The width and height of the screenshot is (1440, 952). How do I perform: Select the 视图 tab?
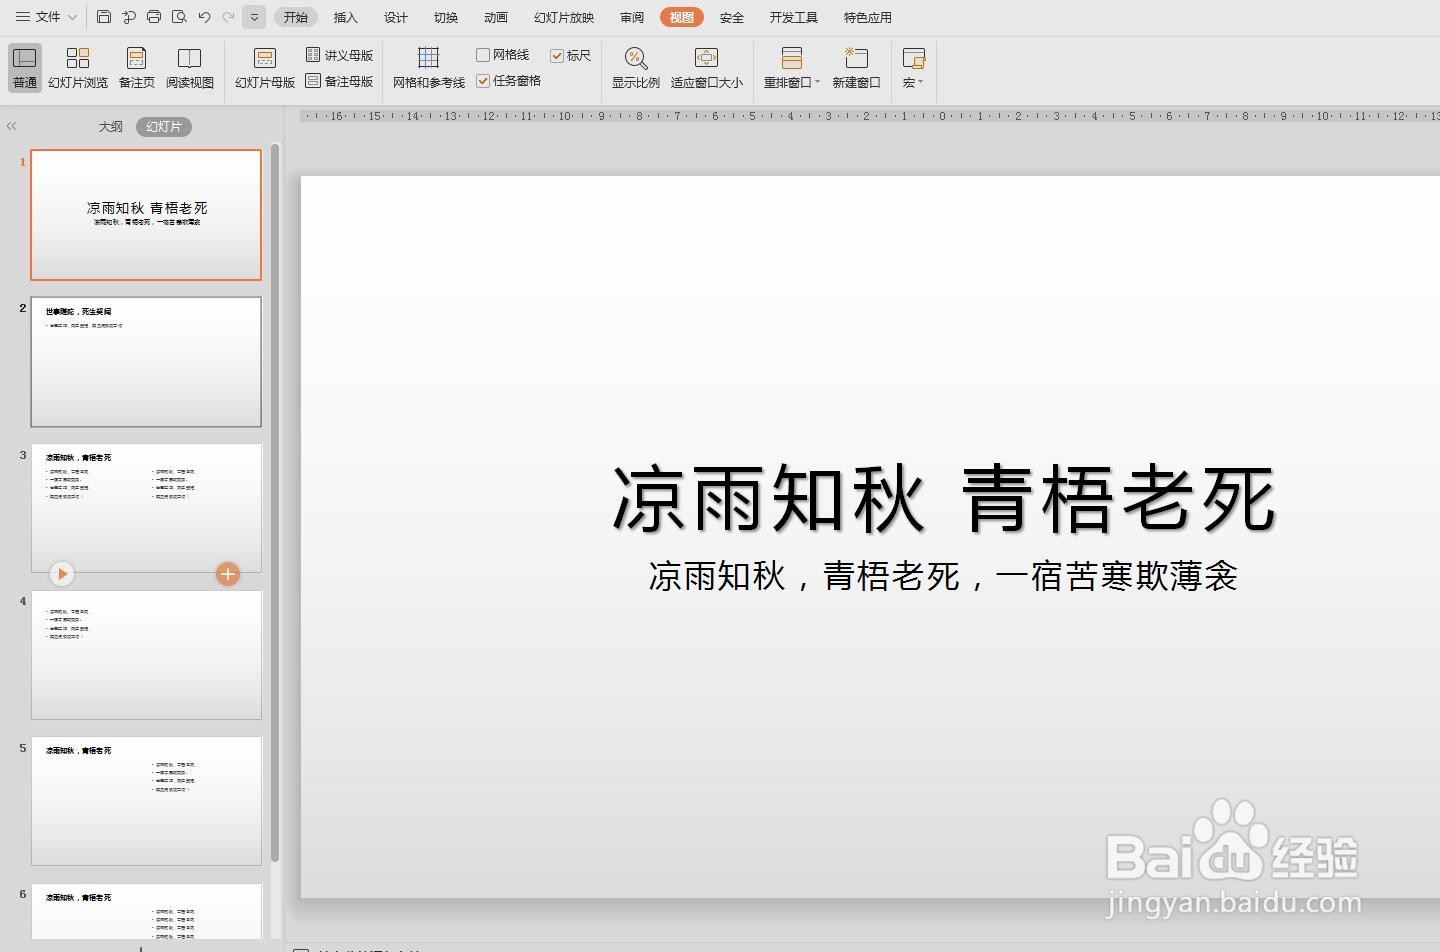click(x=682, y=17)
